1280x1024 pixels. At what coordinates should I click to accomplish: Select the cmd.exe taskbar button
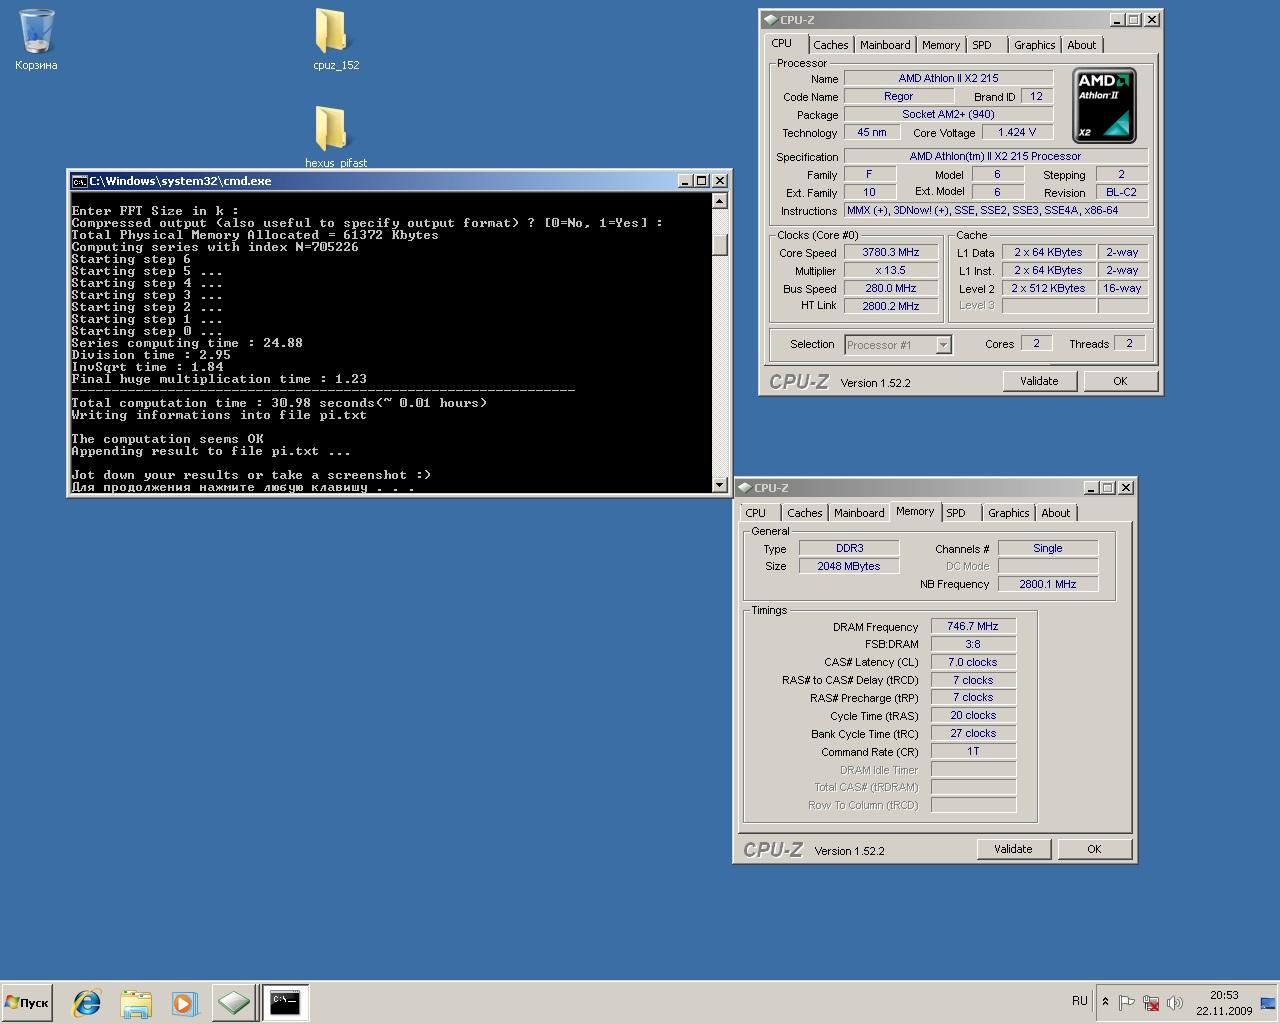[x=285, y=1002]
